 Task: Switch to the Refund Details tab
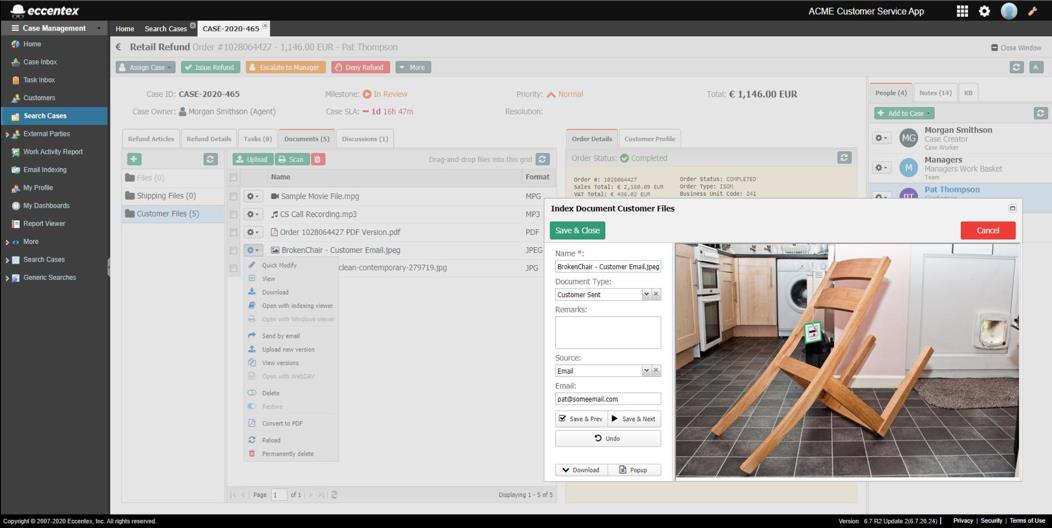click(209, 139)
